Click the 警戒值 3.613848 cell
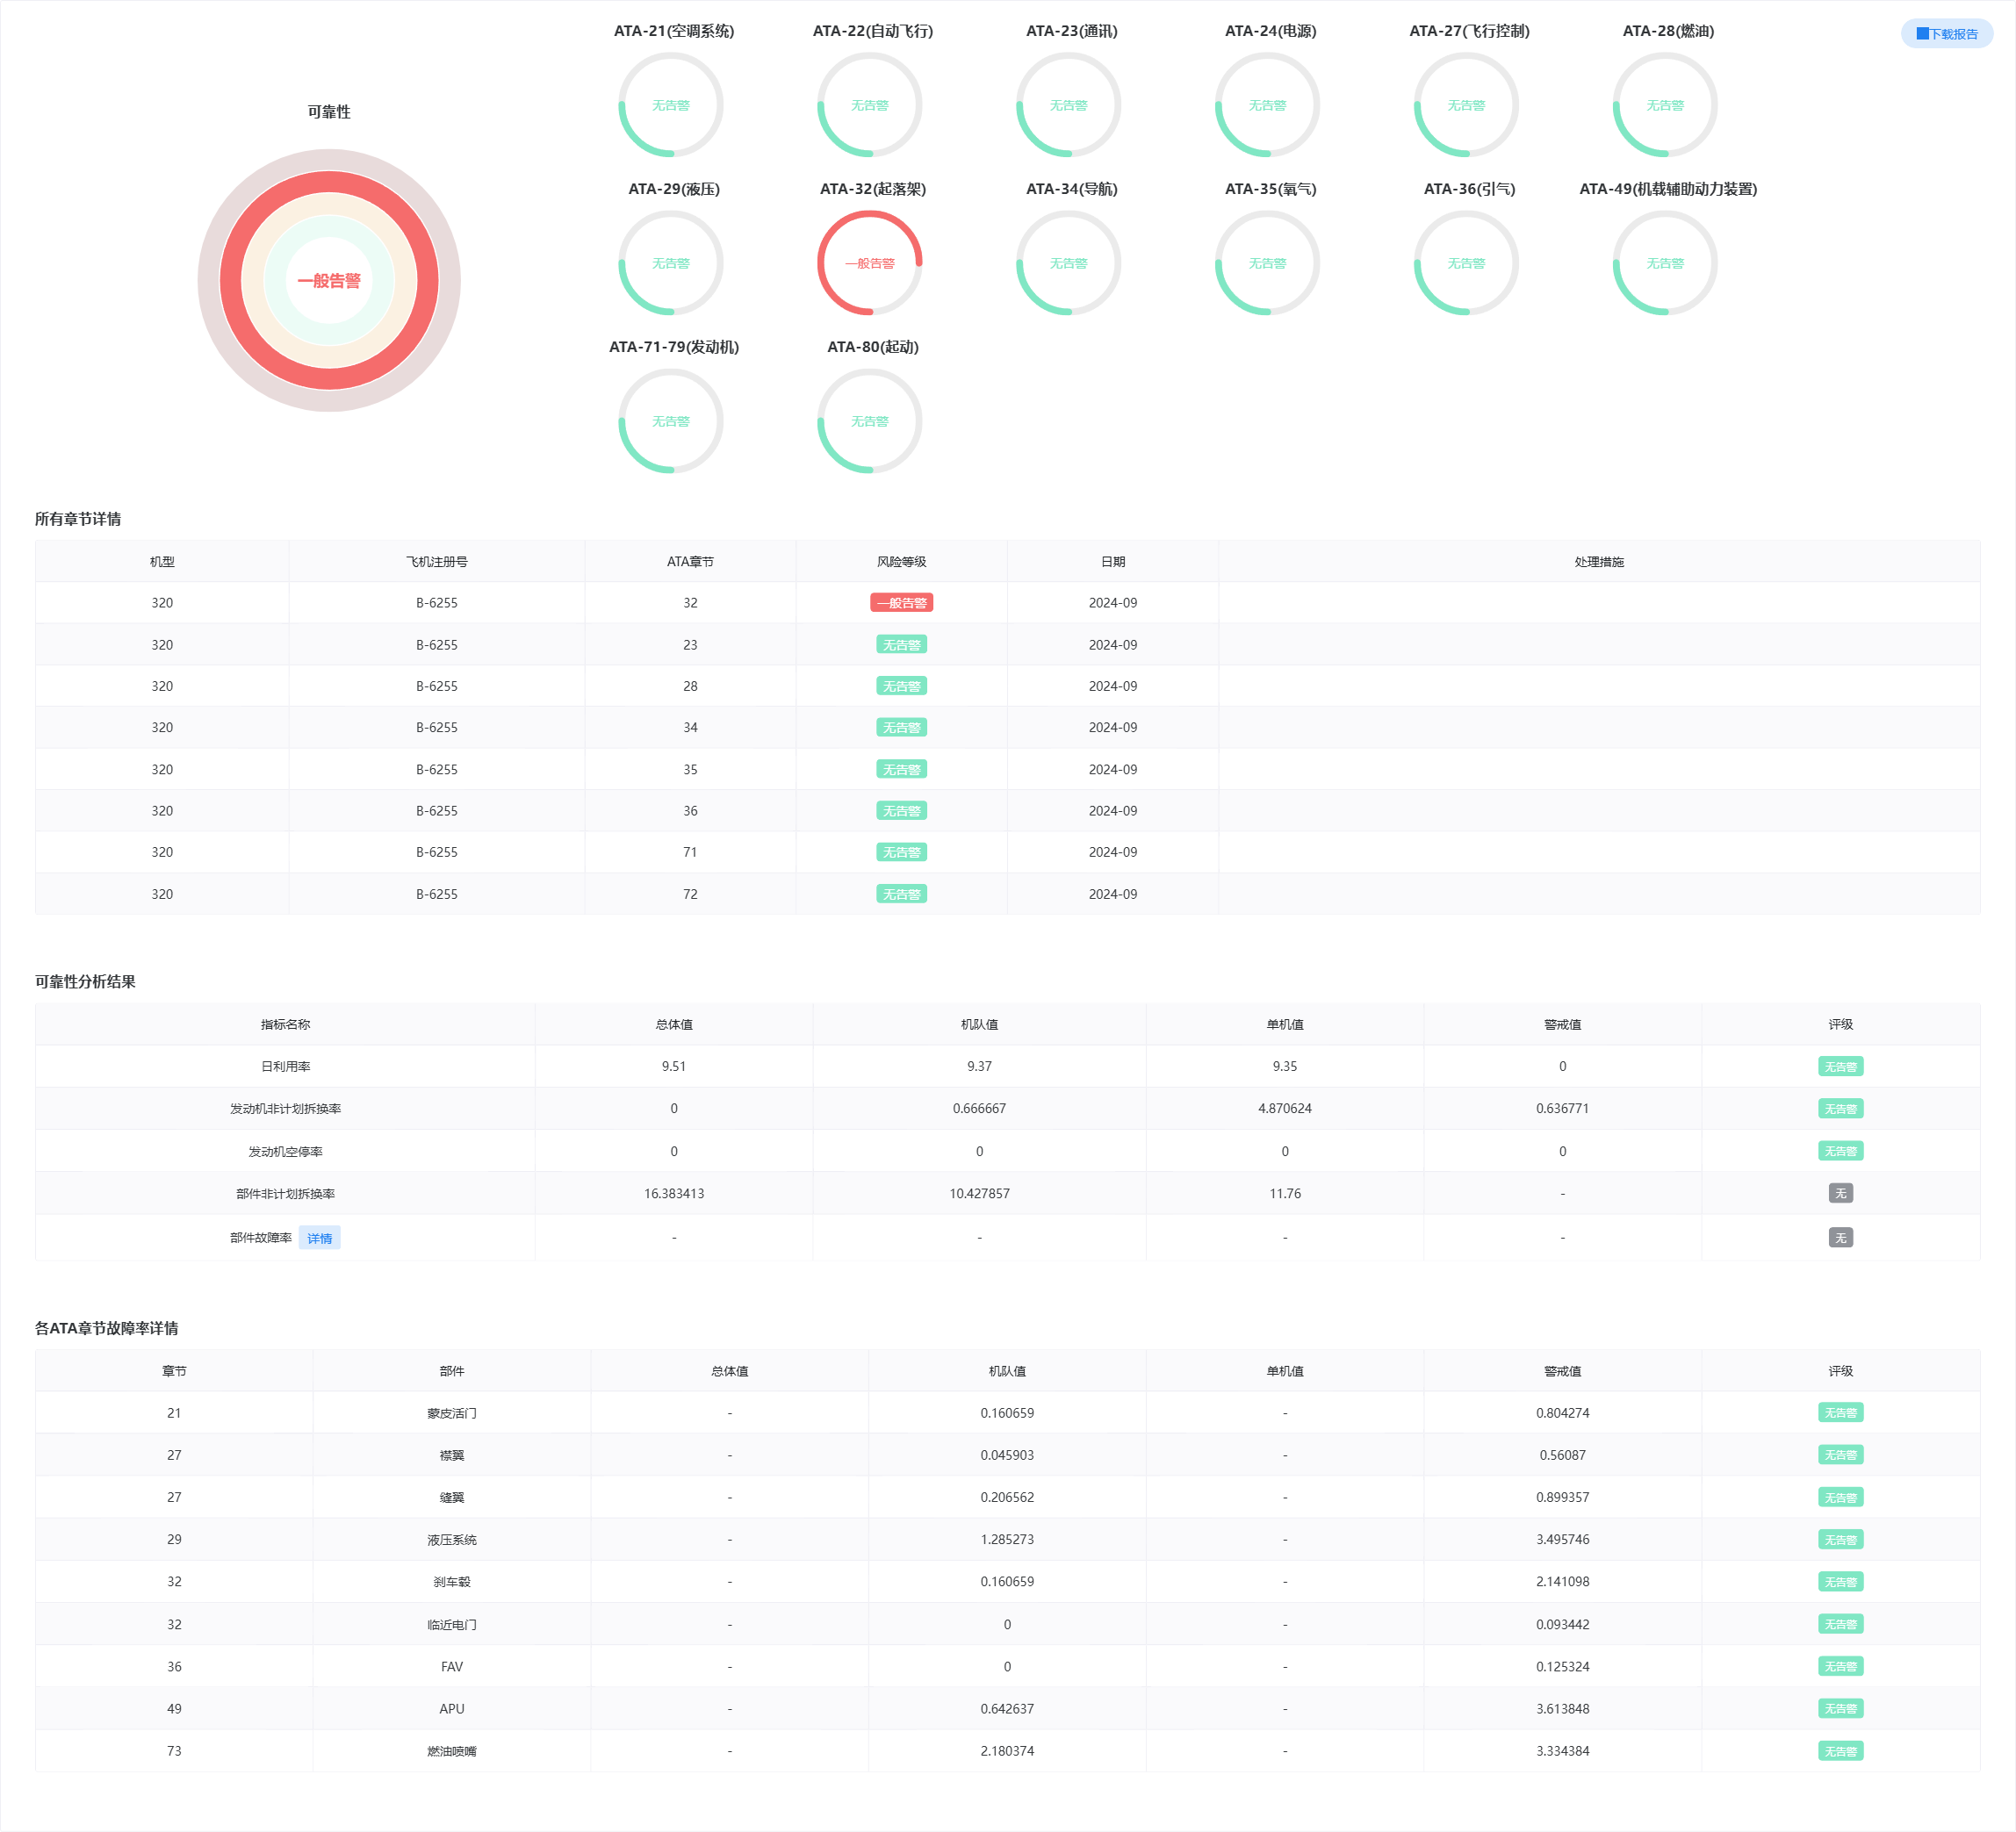This screenshot has width=2016, height=1832. [x=1562, y=1709]
